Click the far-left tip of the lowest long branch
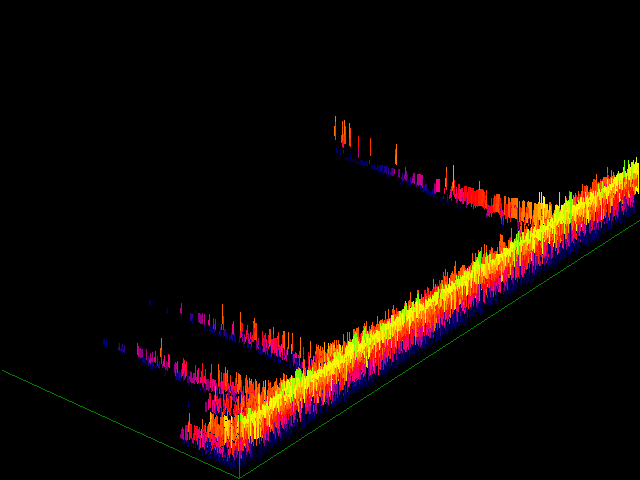Viewport: 640px width, 480px height. point(106,343)
